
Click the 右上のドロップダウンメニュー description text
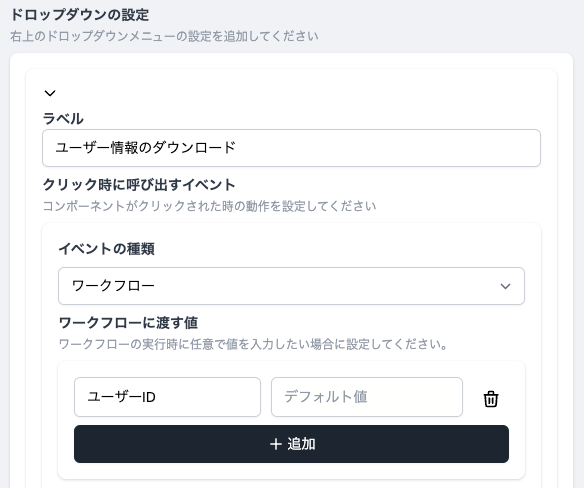tap(164, 37)
